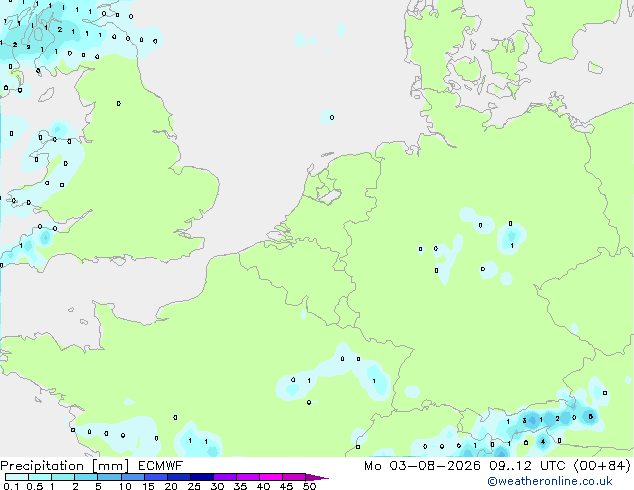This screenshot has height=490, width=634.
Task: Select the legend label "15"
Action: tap(148, 486)
